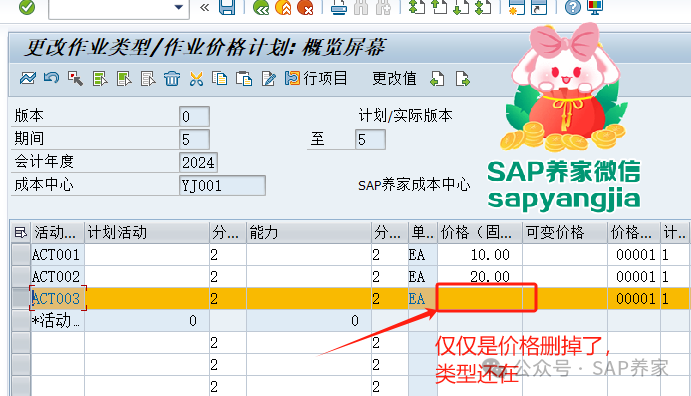Viewport: 691px width, 396px height.
Task: Click the Copy icon
Action: 219,79
